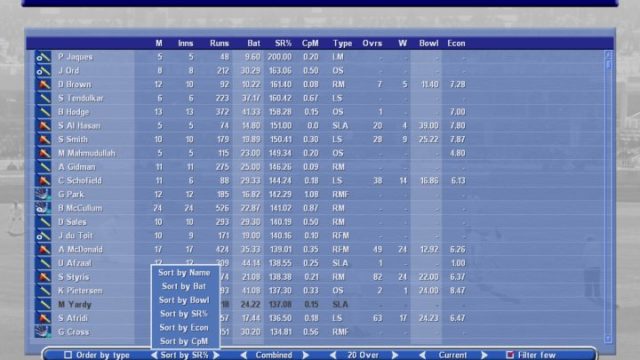Viewport: 640px width, 360px height.
Task: Enable the Order by type checkbox
Action: (68, 355)
